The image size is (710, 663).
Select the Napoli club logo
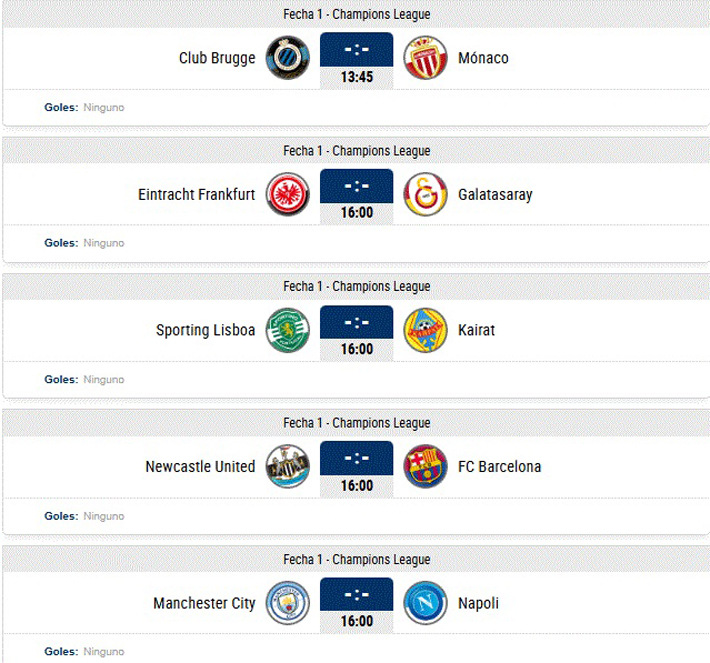coord(425,604)
